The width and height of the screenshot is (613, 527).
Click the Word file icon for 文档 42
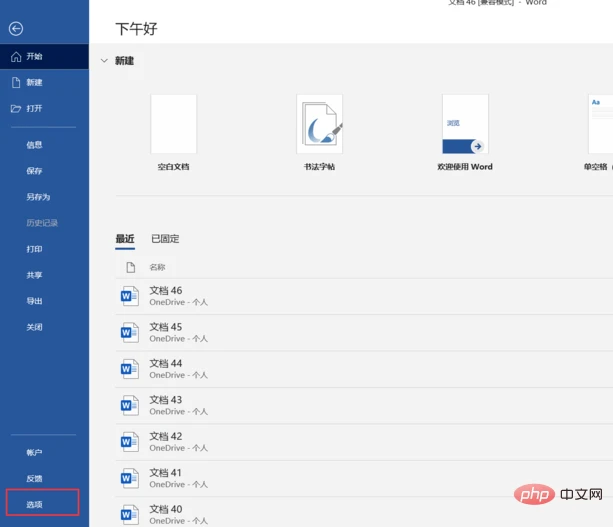(x=129, y=441)
